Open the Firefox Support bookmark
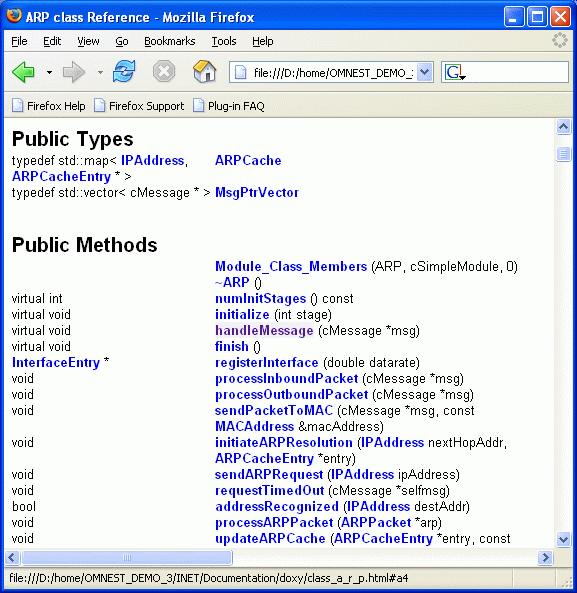Screen dimensions: 577x593 coord(139,106)
